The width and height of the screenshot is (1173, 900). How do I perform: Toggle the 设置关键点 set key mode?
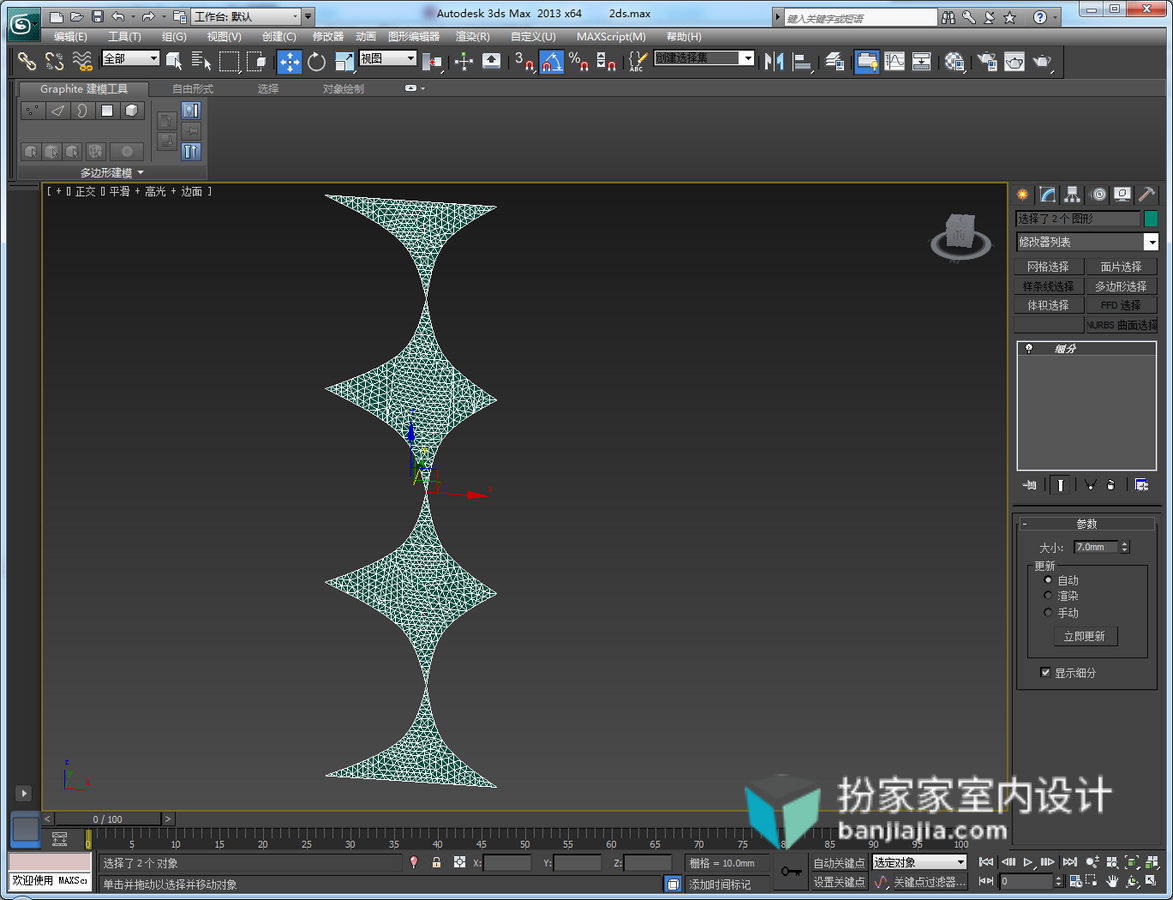tap(839, 882)
